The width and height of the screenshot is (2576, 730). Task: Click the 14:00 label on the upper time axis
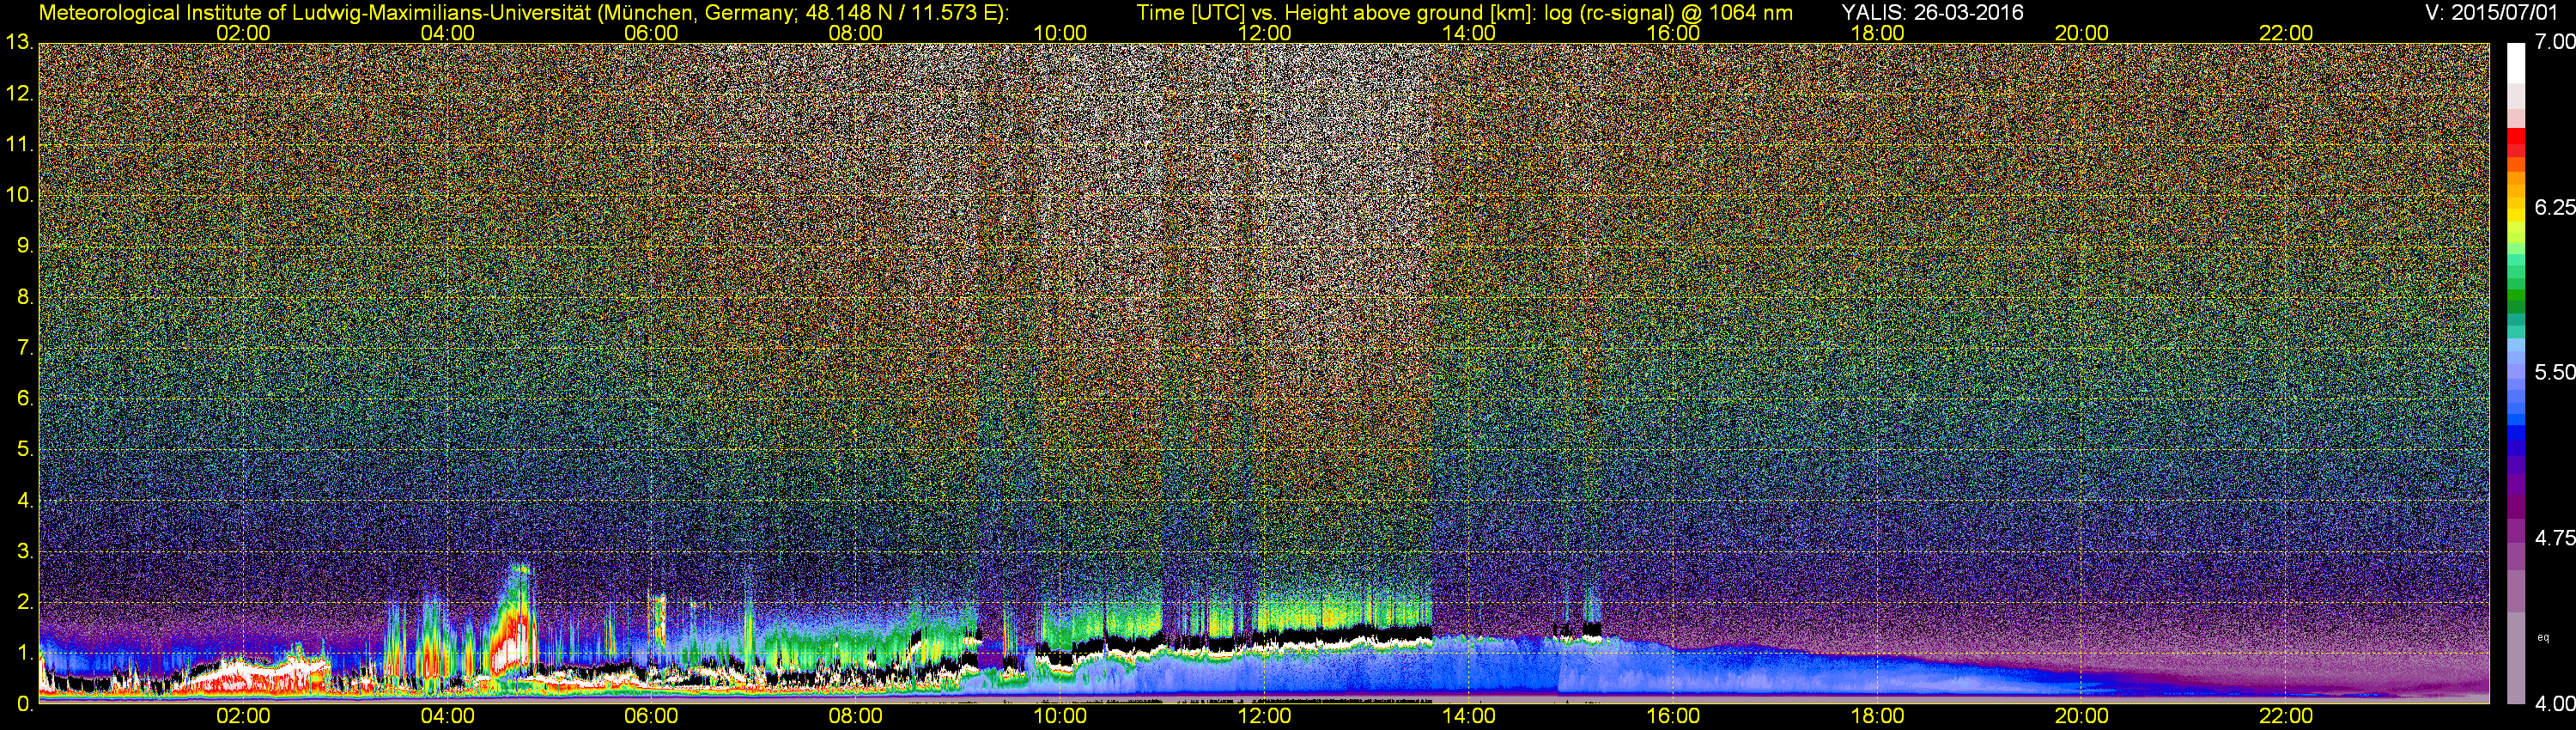(x=1469, y=33)
